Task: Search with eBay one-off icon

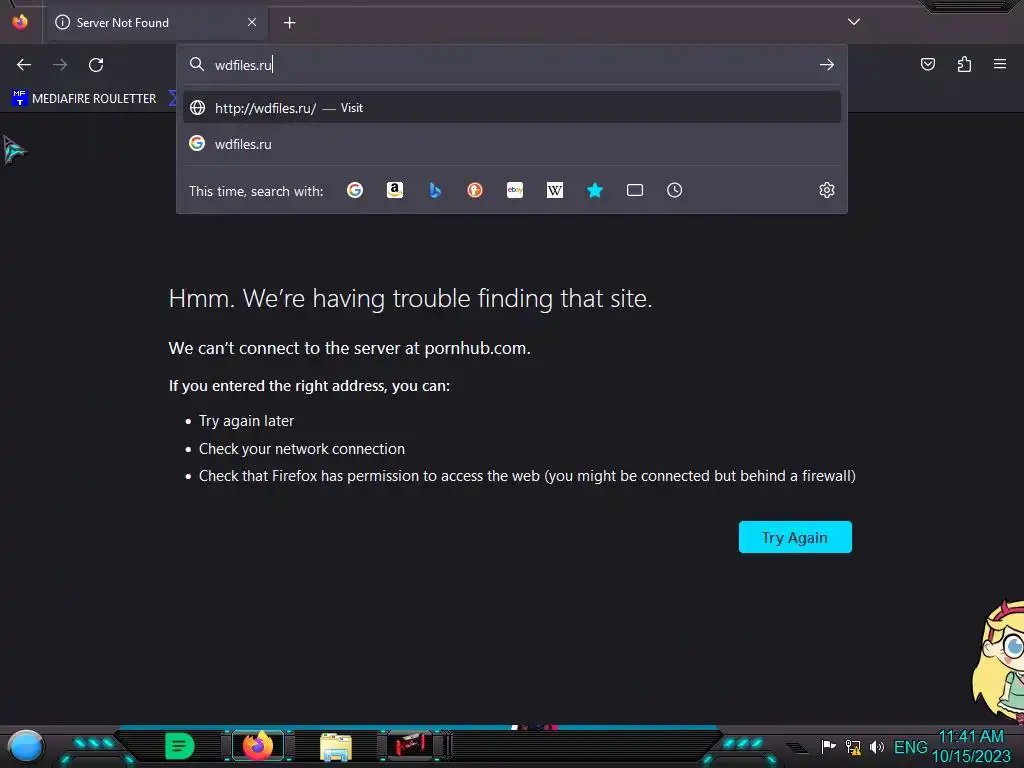Action: 515,190
